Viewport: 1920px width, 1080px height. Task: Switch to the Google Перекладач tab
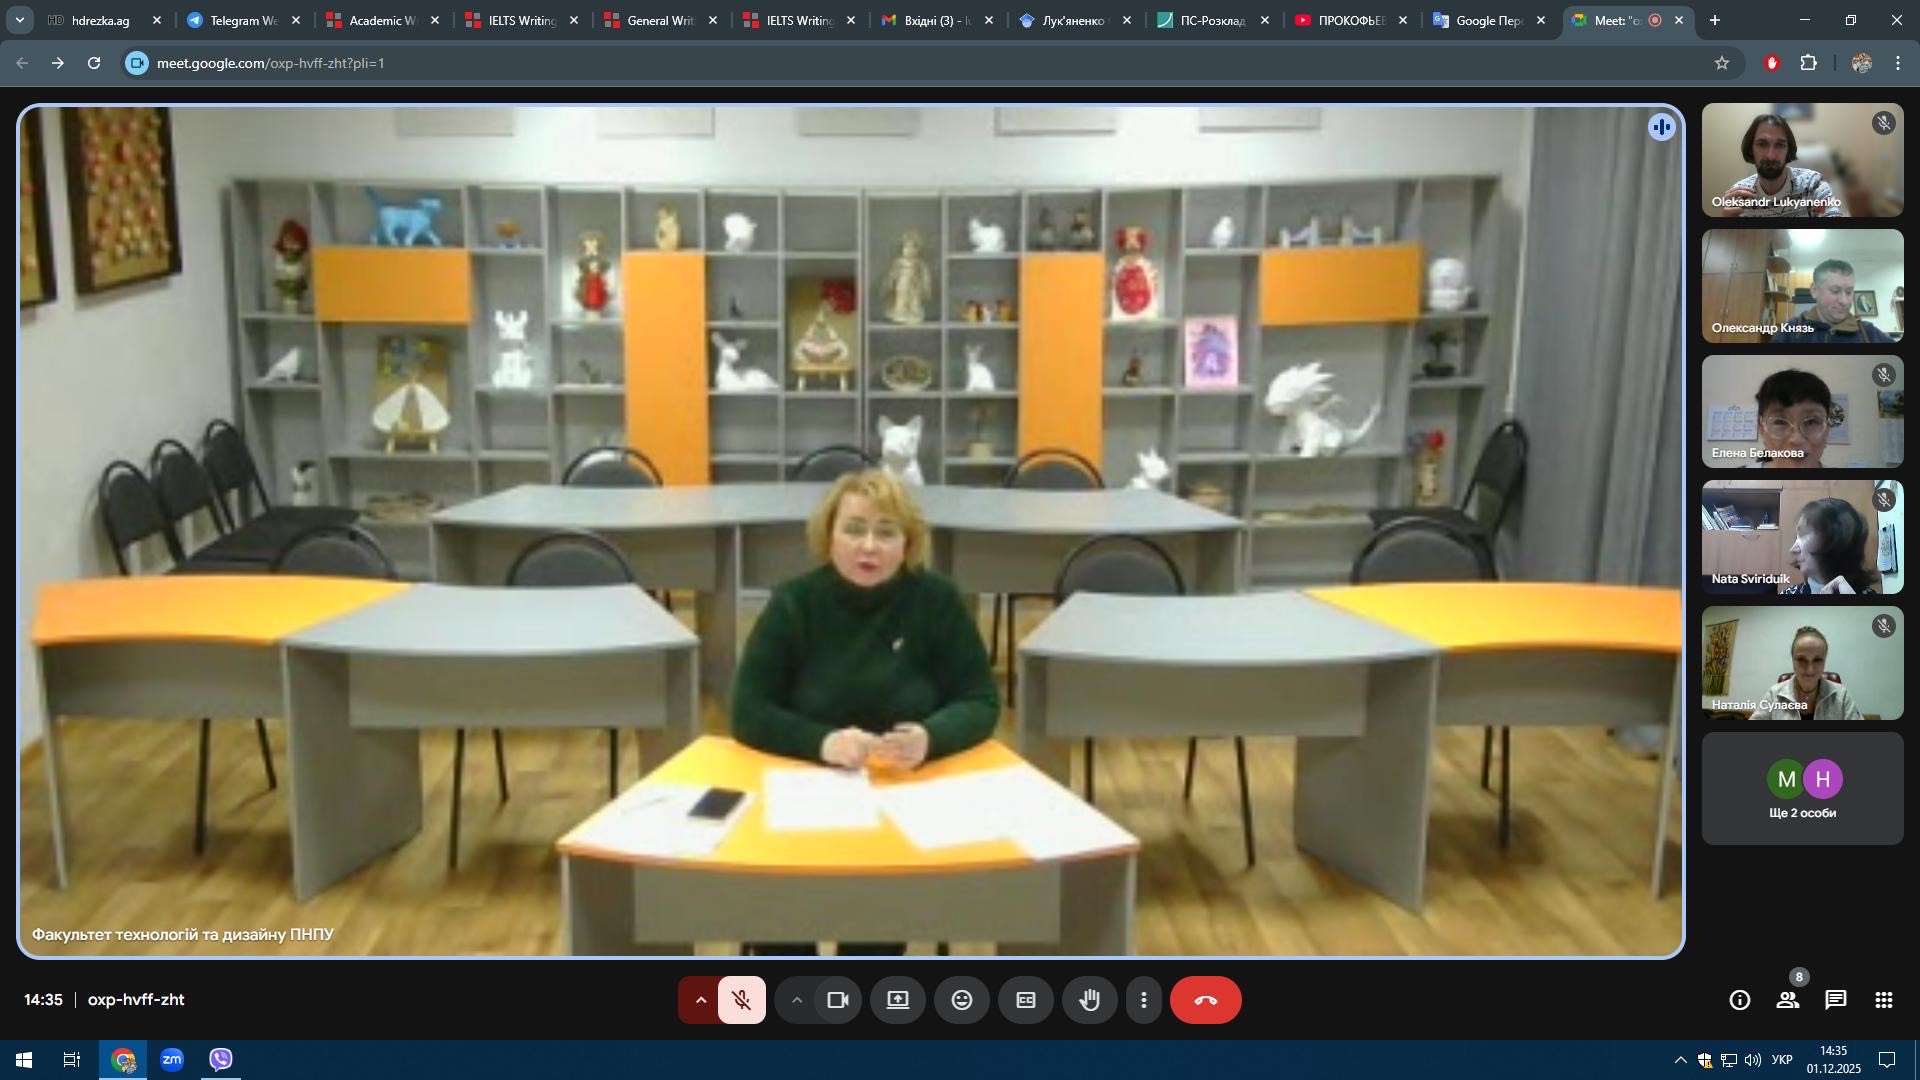1487,20
